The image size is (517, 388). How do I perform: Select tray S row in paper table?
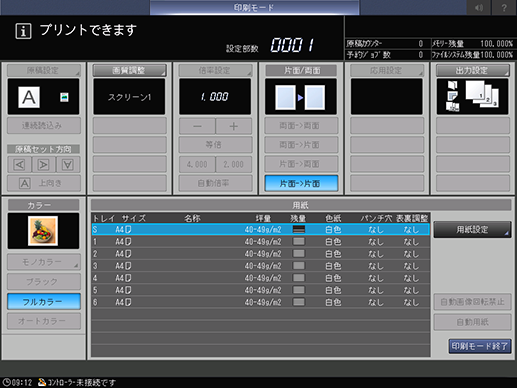[x=260, y=229]
